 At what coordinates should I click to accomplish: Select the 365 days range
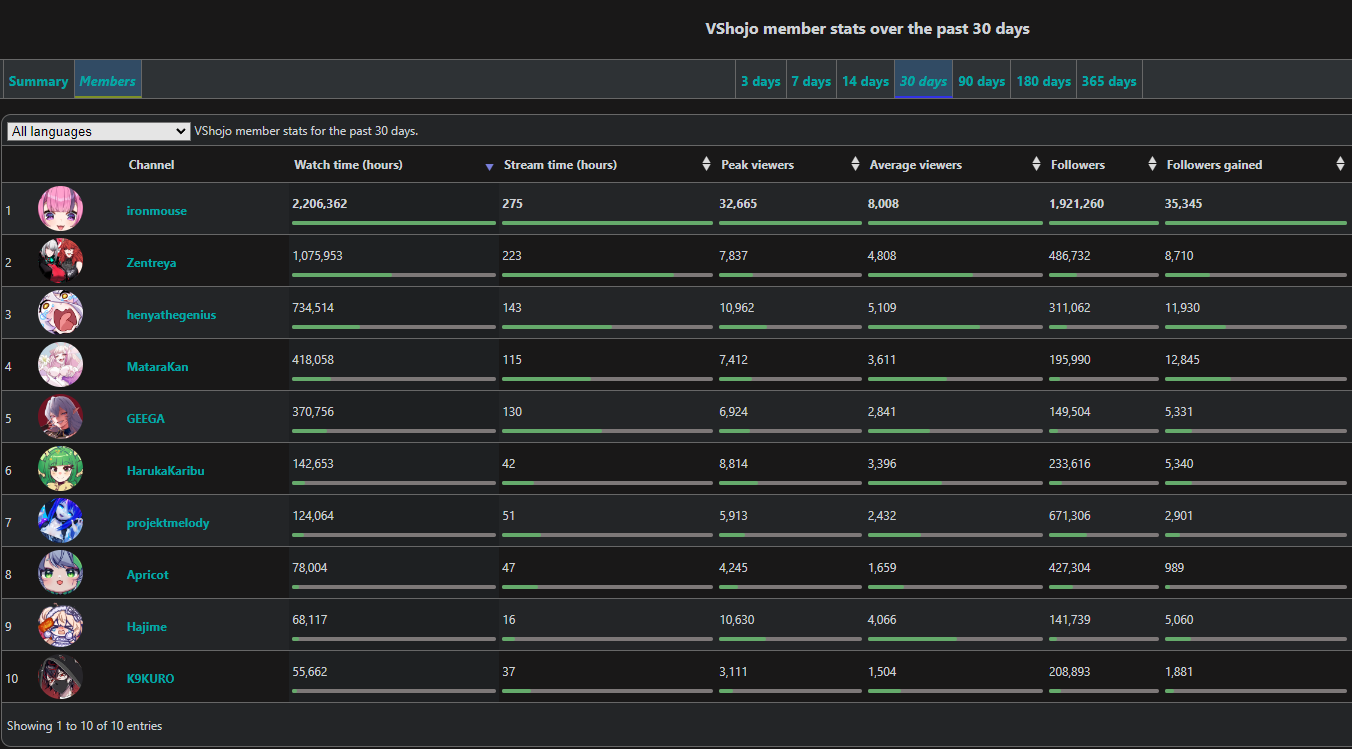click(x=1109, y=81)
